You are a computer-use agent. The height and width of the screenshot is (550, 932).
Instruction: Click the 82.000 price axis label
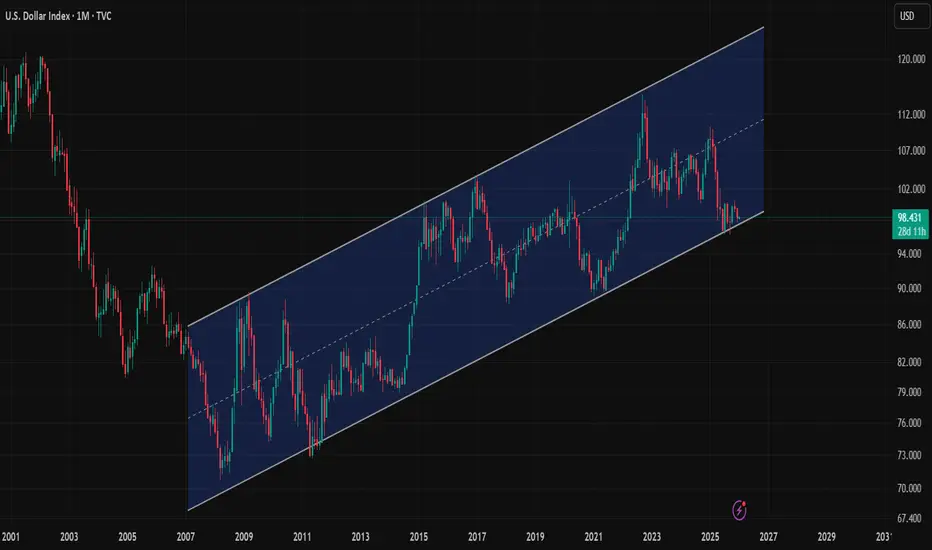[x=911, y=362]
